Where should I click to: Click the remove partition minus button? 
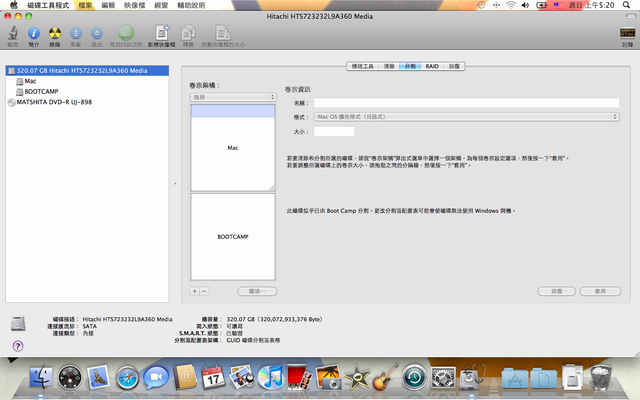[x=204, y=291]
